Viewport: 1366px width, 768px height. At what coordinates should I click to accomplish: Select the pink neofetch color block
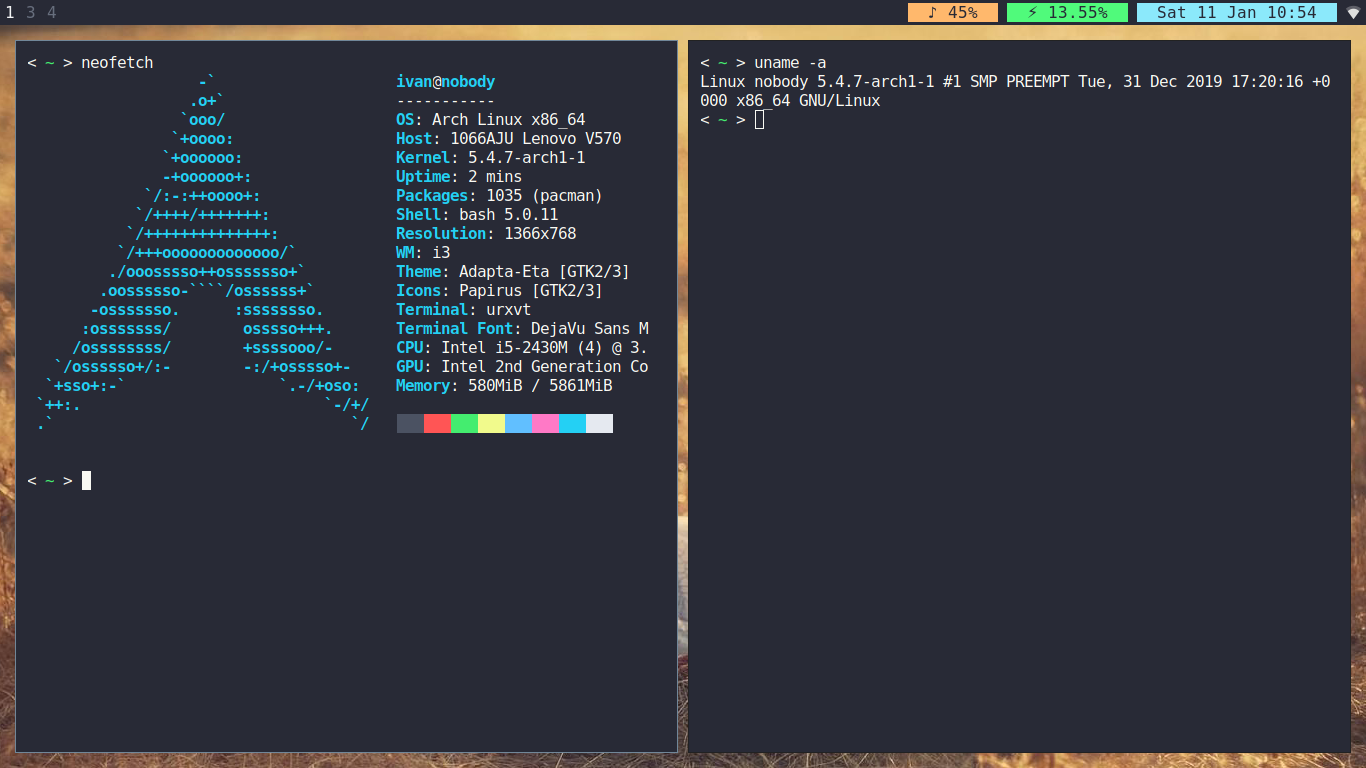coord(545,424)
